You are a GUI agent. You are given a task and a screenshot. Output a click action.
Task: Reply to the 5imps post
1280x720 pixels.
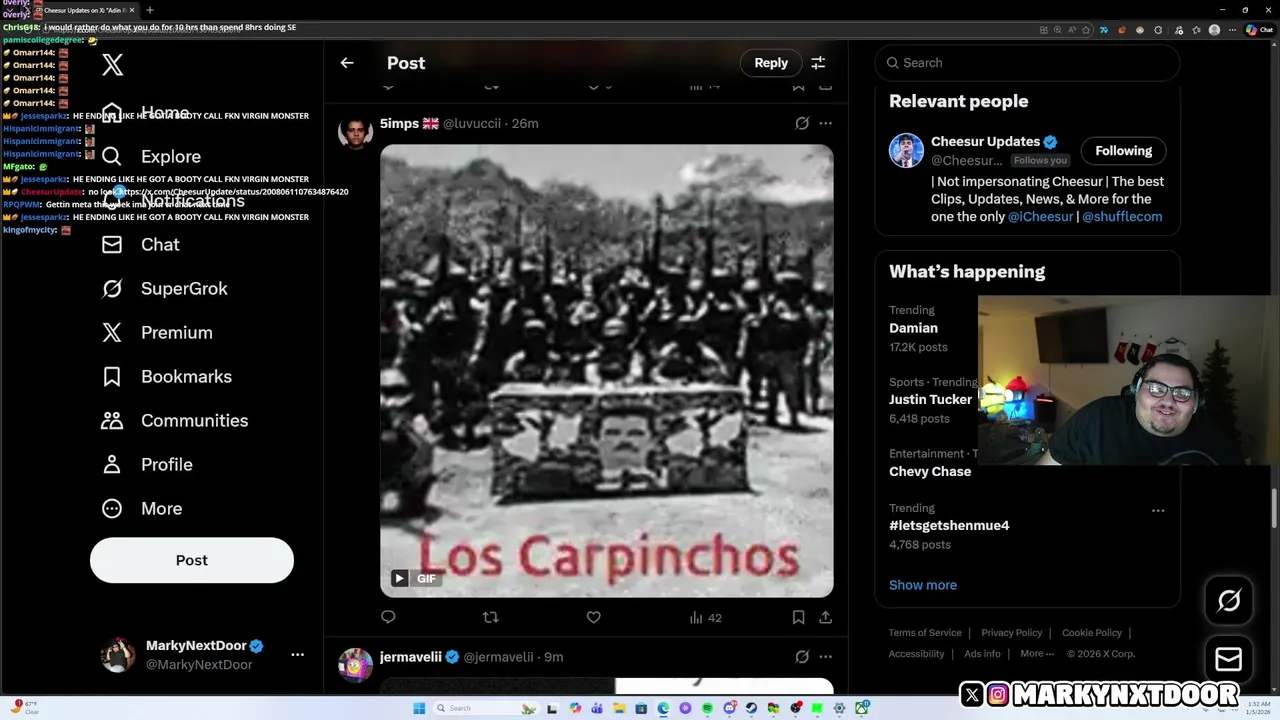pos(388,617)
